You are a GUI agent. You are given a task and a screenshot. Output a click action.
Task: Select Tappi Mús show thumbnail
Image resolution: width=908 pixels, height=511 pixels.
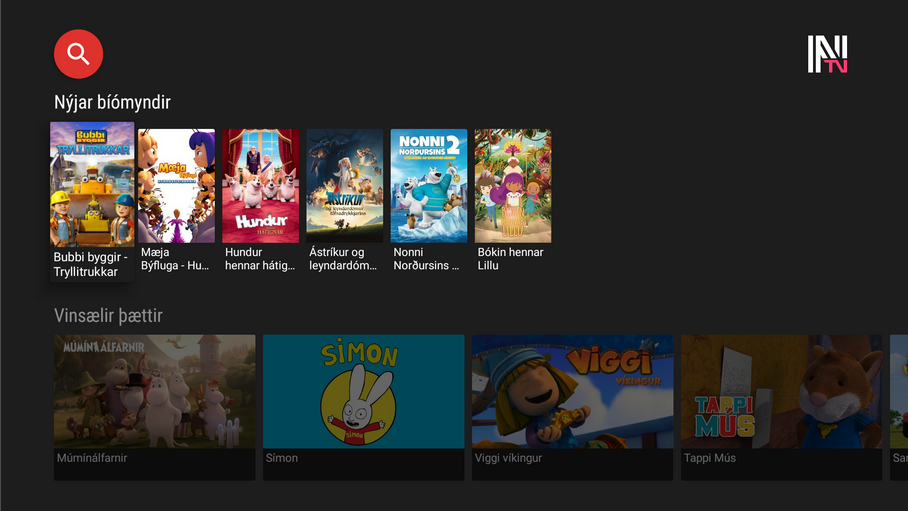[782, 391]
